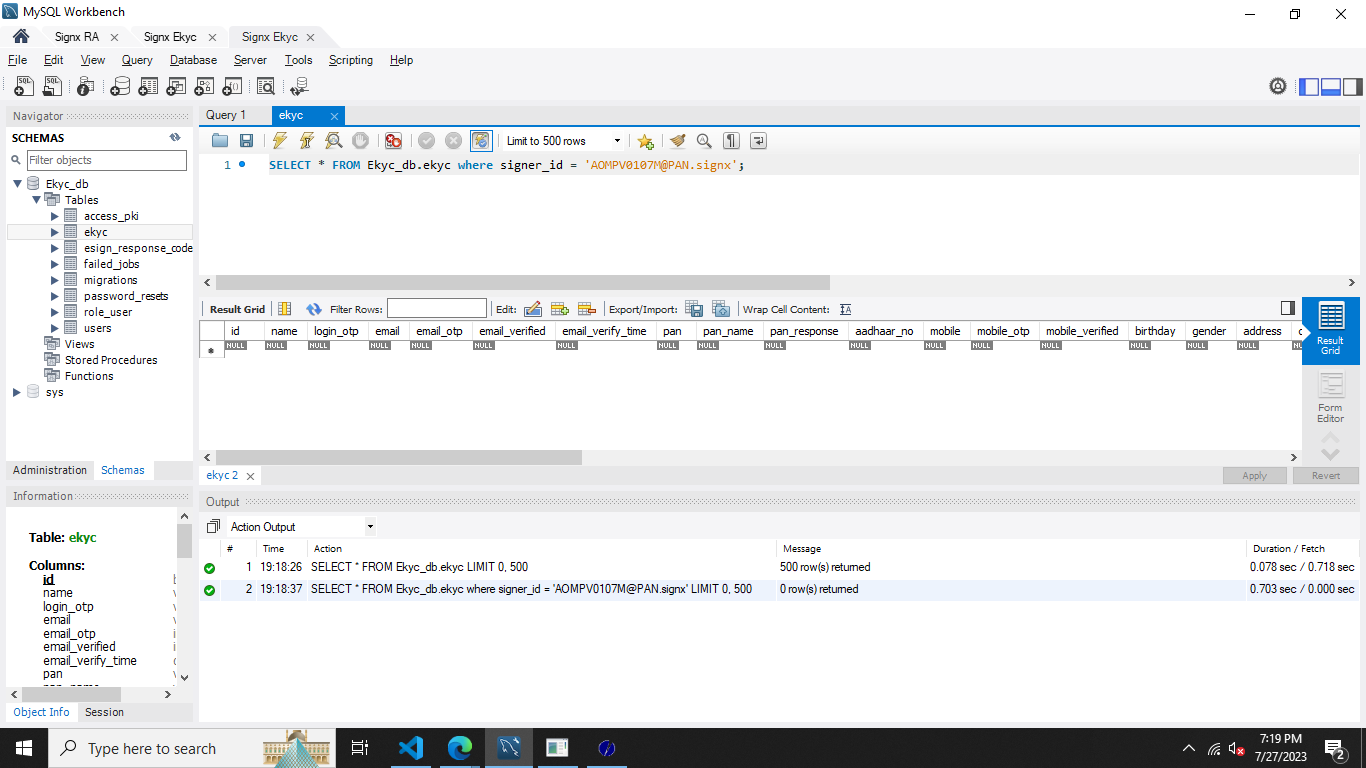Open the Database menu

click(x=193, y=60)
